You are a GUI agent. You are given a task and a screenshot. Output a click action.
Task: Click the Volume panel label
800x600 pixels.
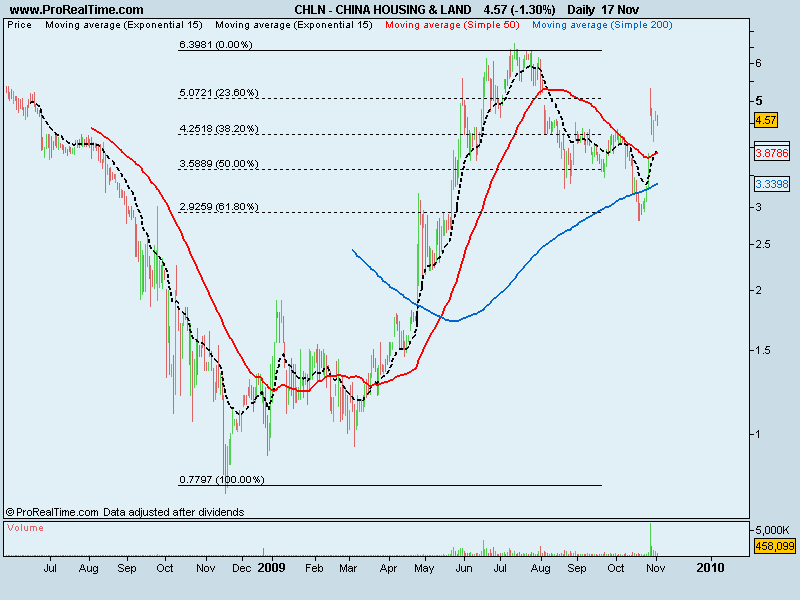26,528
